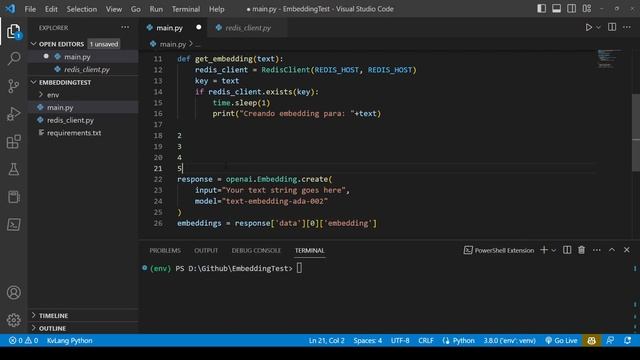Toggle Panel layout icon in title bar

pos(556,9)
